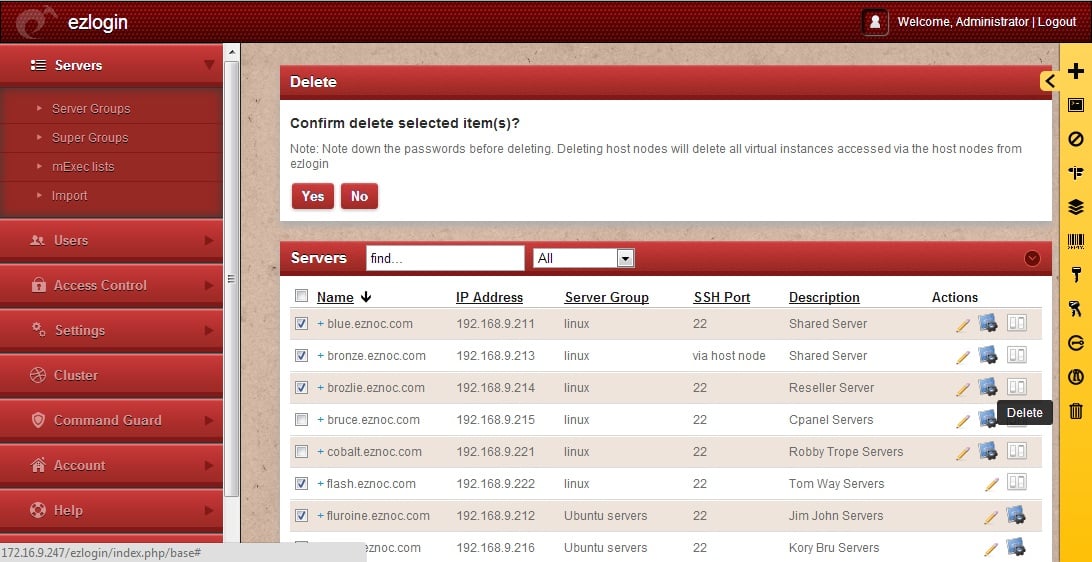Open the Cluster sidebar menu
Image resolution: width=1092 pixels, height=562 pixels.
click(x=111, y=375)
